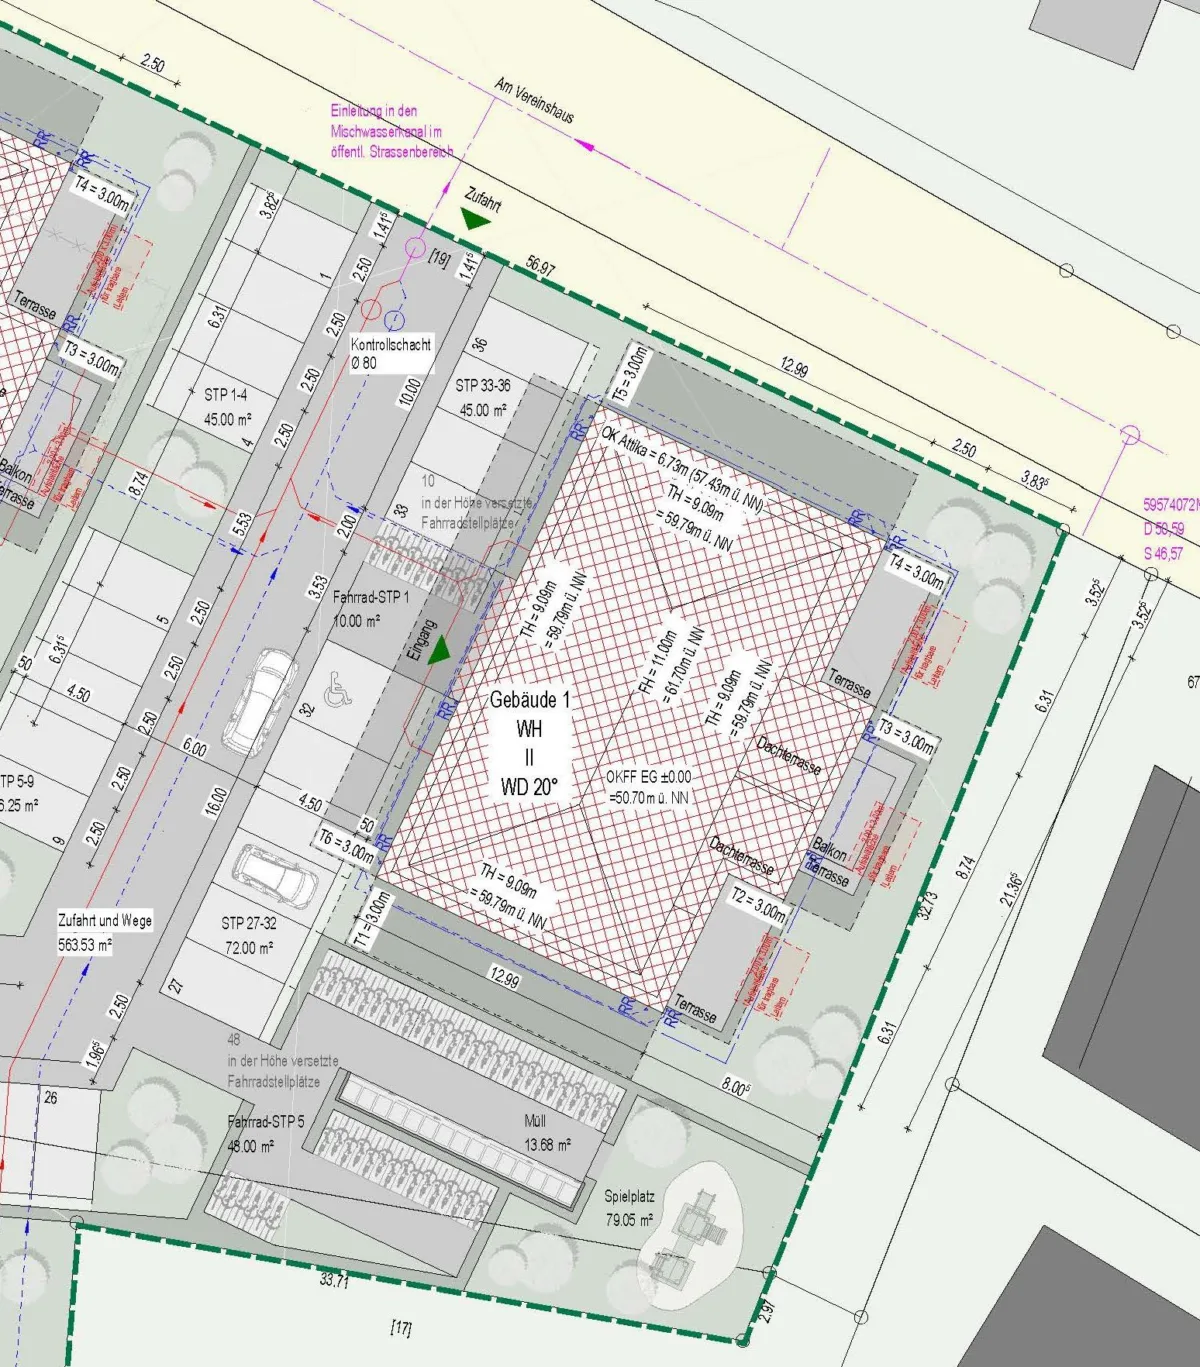1200x1367 pixels.
Task: Select the Spielplatz 79.05 m² label
Action: 628,1208
